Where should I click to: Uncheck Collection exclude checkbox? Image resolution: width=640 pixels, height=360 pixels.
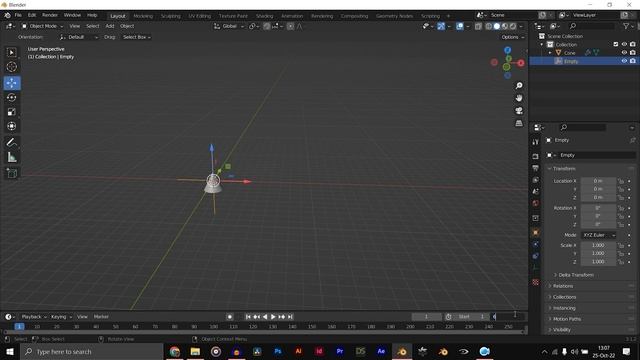tap(616, 44)
